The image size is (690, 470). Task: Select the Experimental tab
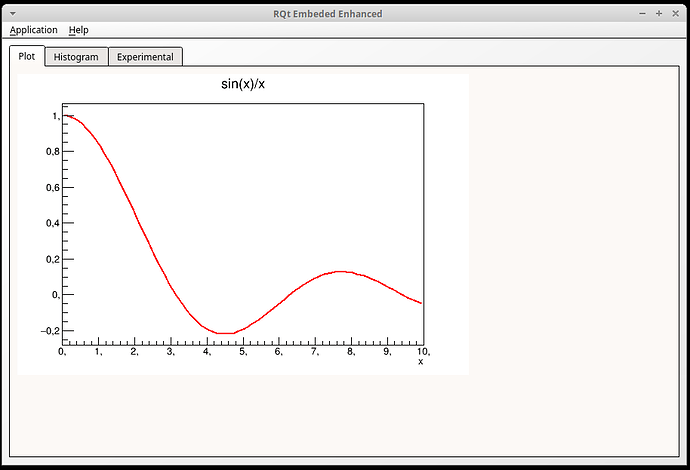(x=145, y=57)
